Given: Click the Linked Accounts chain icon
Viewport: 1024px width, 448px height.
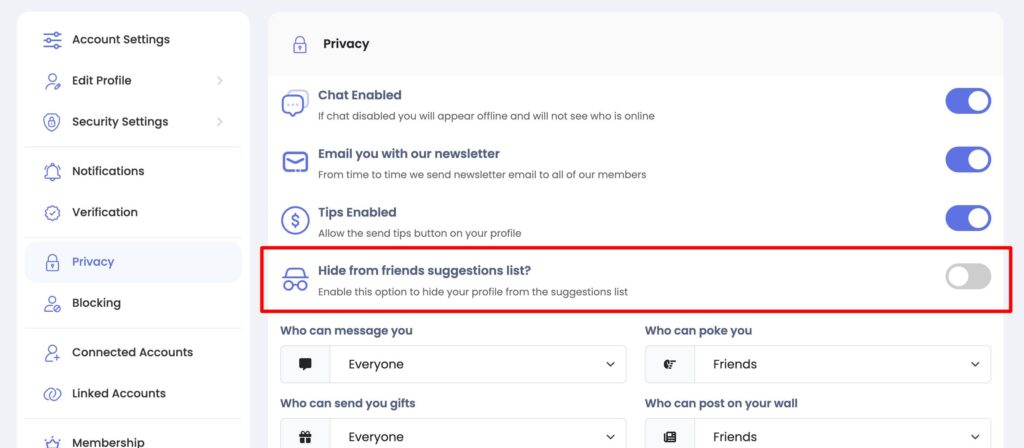Looking at the screenshot, I should pyautogui.click(x=52, y=394).
